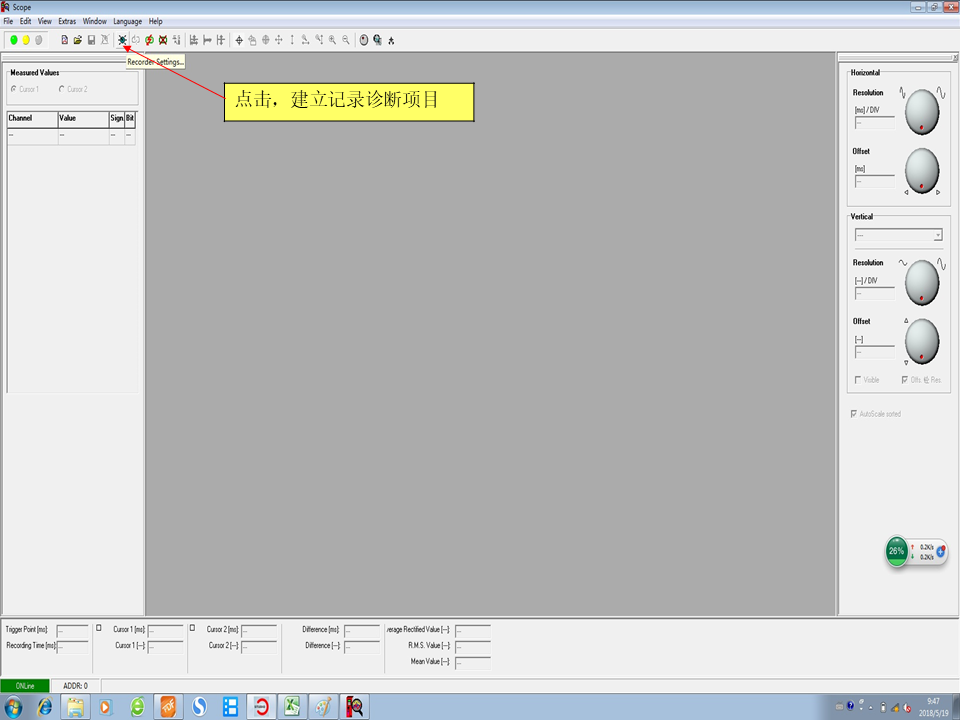Click the zoom in magnifier icon

332,40
